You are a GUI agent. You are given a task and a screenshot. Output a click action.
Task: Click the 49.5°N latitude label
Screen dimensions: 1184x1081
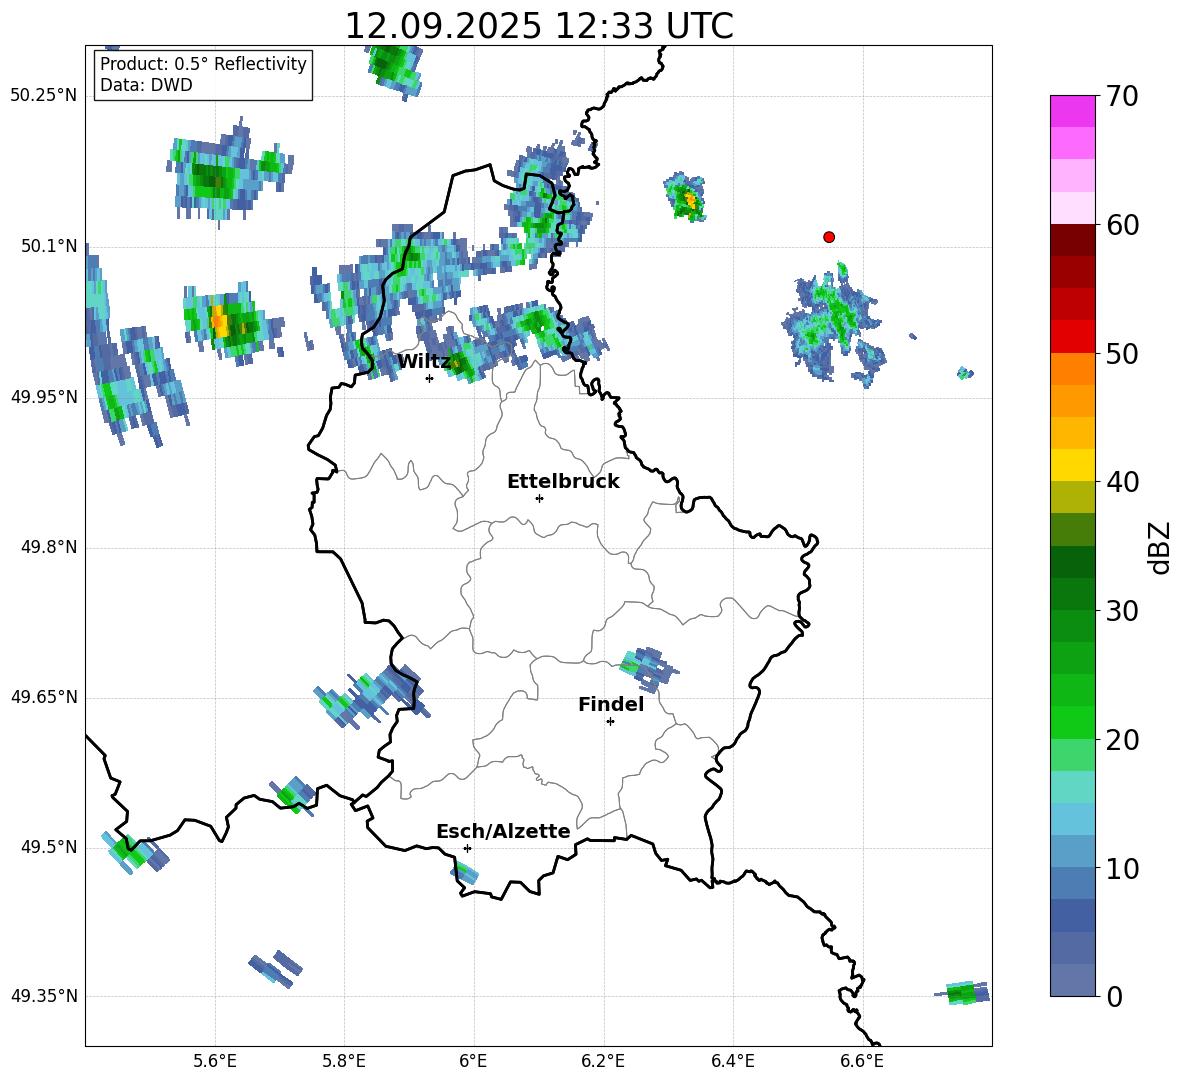click(x=49, y=847)
